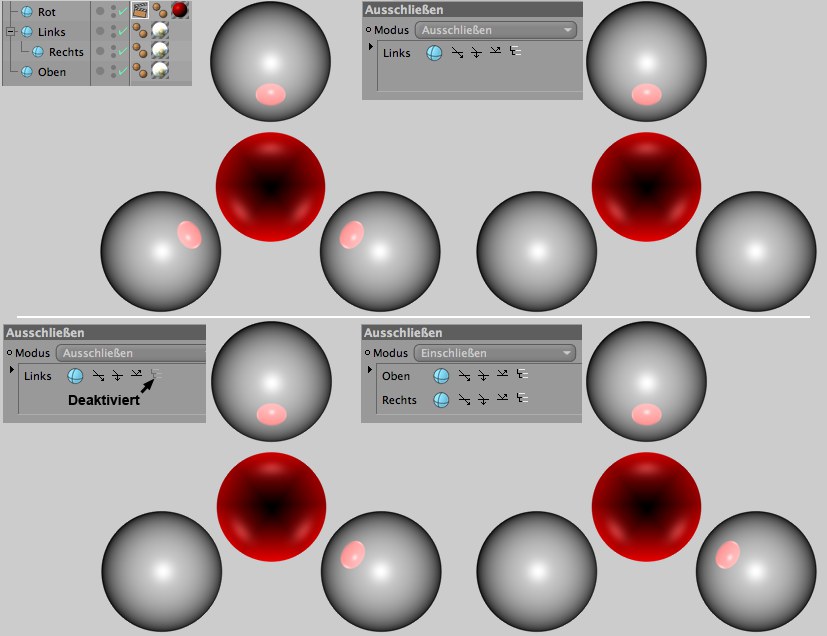Click the deactivated hierarchy icon above Deaktiviert label

click(x=155, y=376)
